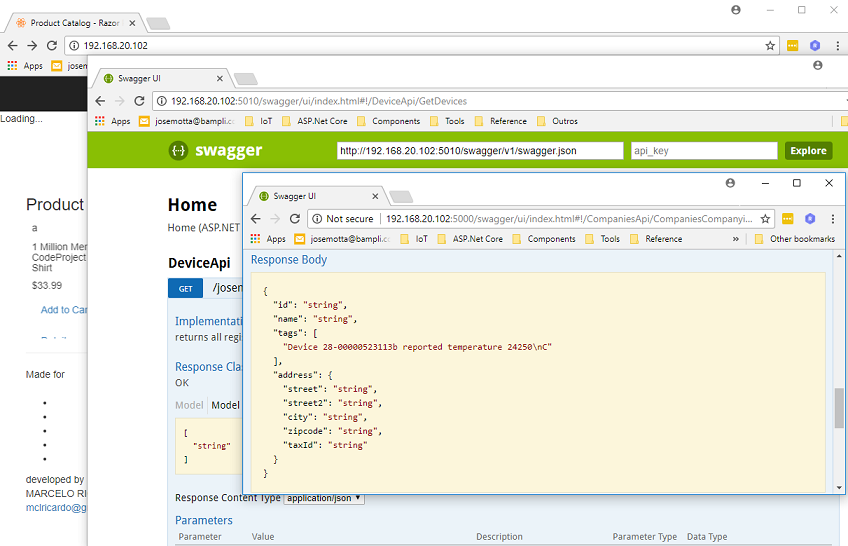
Task: Close the Product Catalog tab
Action: pyautogui.click(x=132, y=23)
